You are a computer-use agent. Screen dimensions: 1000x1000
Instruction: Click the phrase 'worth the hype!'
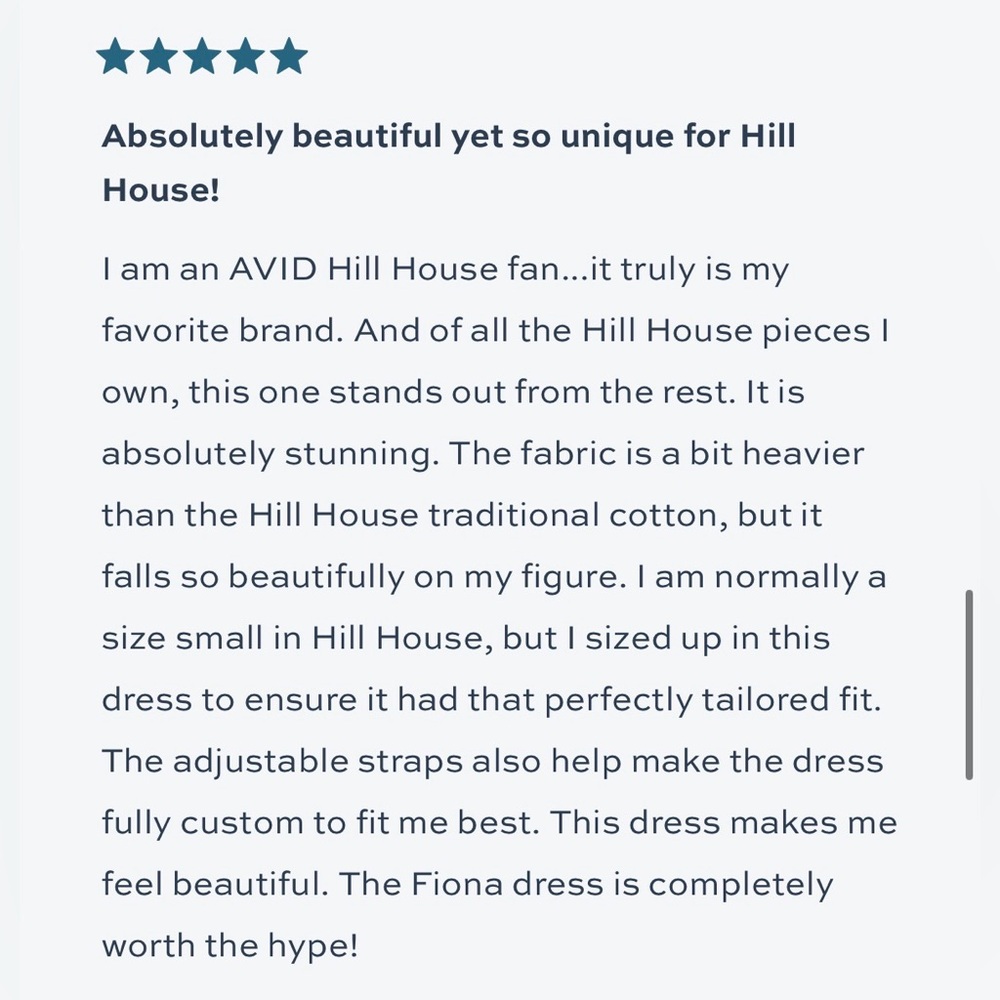click(x=230, y=946)
